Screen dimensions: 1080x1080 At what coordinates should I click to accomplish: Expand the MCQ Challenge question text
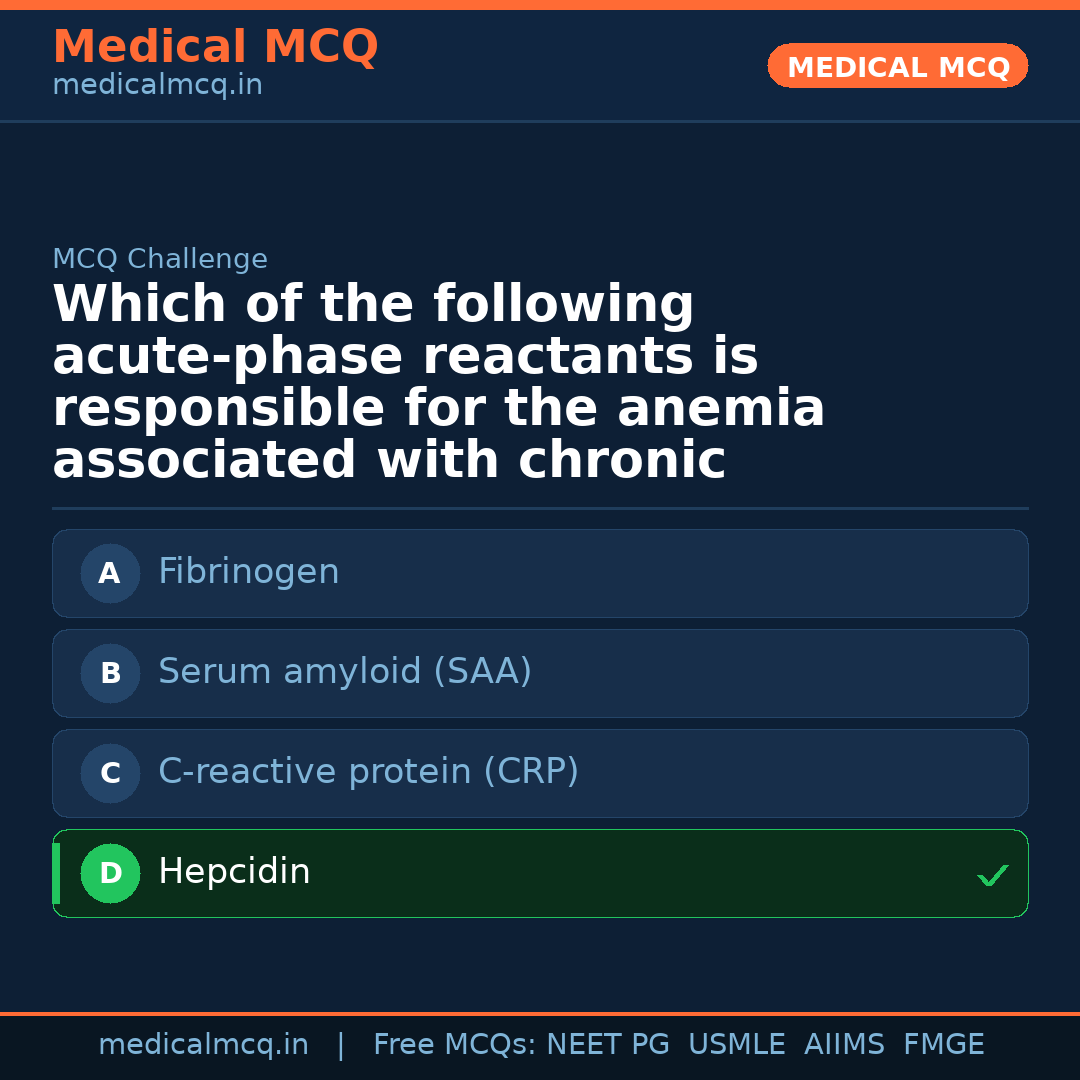[x=440, y=380]
